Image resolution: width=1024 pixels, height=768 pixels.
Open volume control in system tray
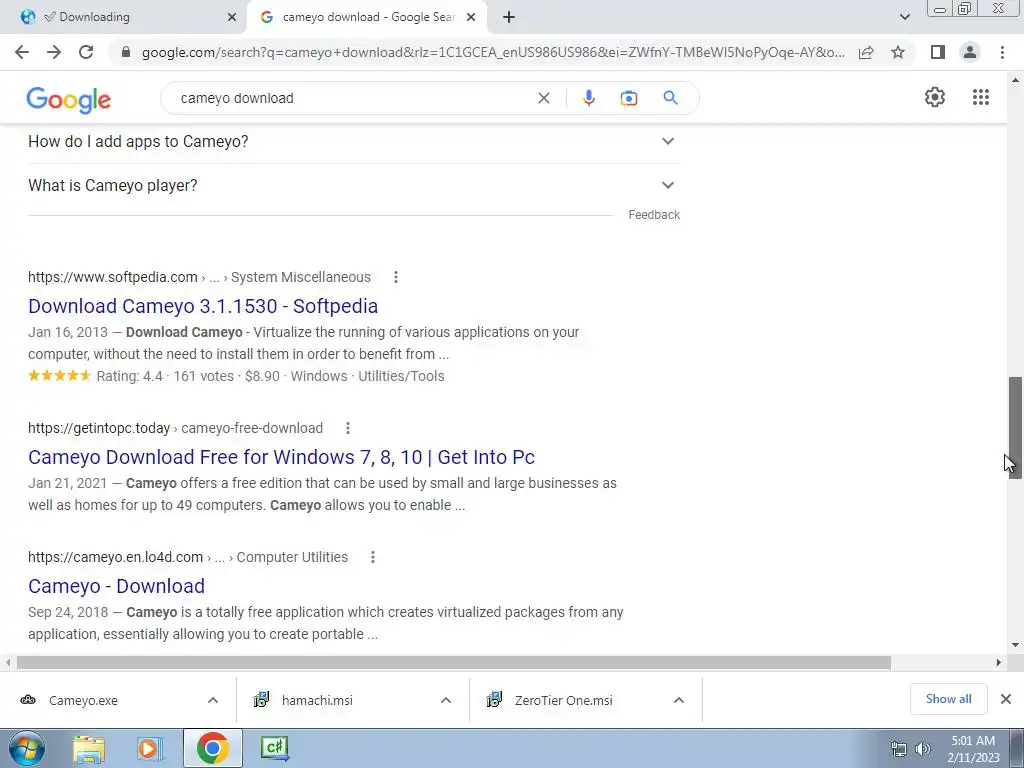pyautogui.click(x=922, y=749)
